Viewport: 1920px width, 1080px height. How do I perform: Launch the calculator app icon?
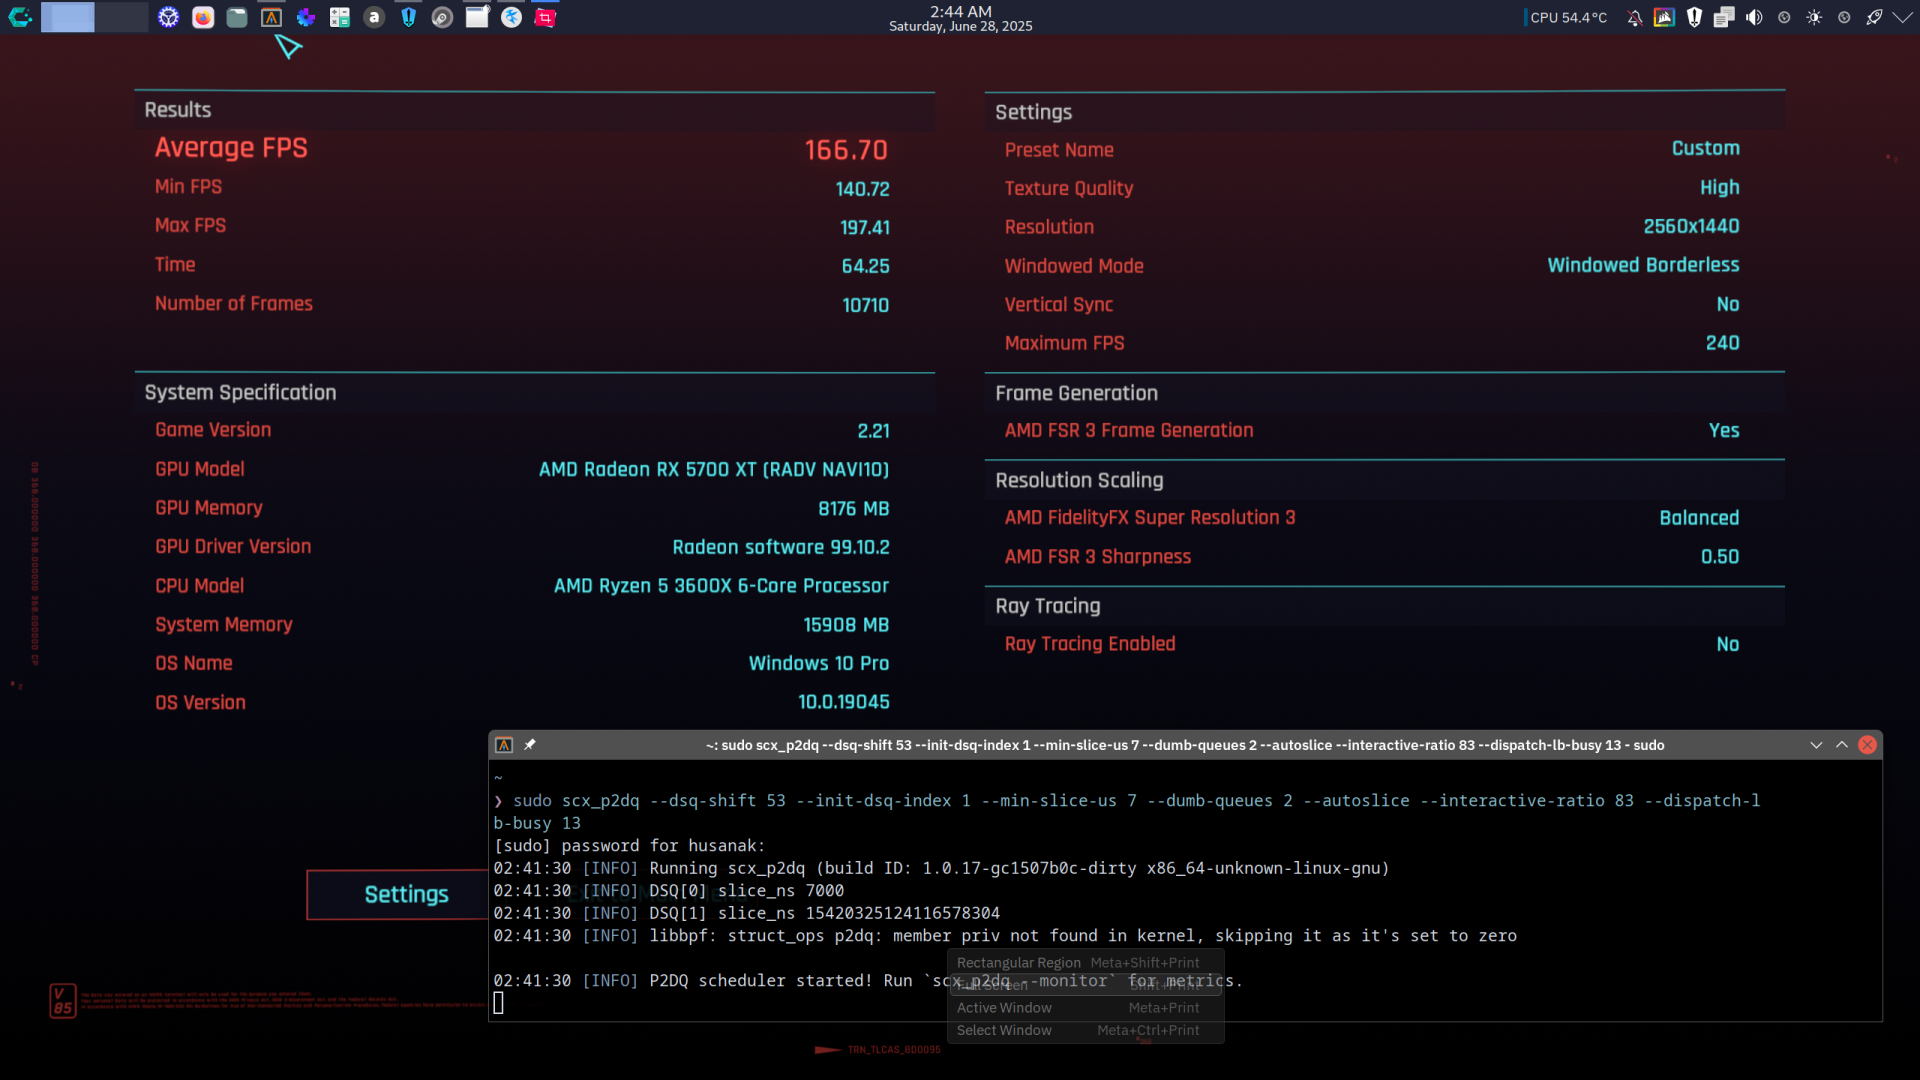click(x=340, y=17)
